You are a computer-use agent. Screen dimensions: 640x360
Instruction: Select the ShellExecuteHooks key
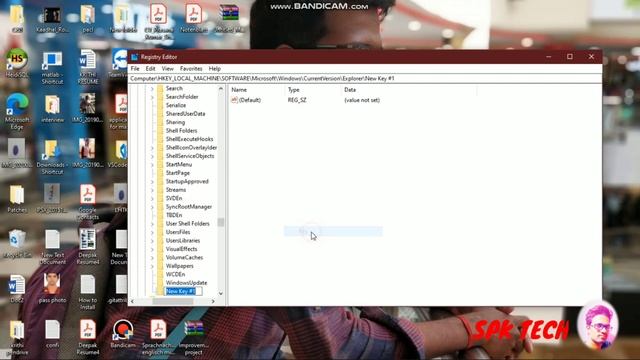click(x=189, y=139)
